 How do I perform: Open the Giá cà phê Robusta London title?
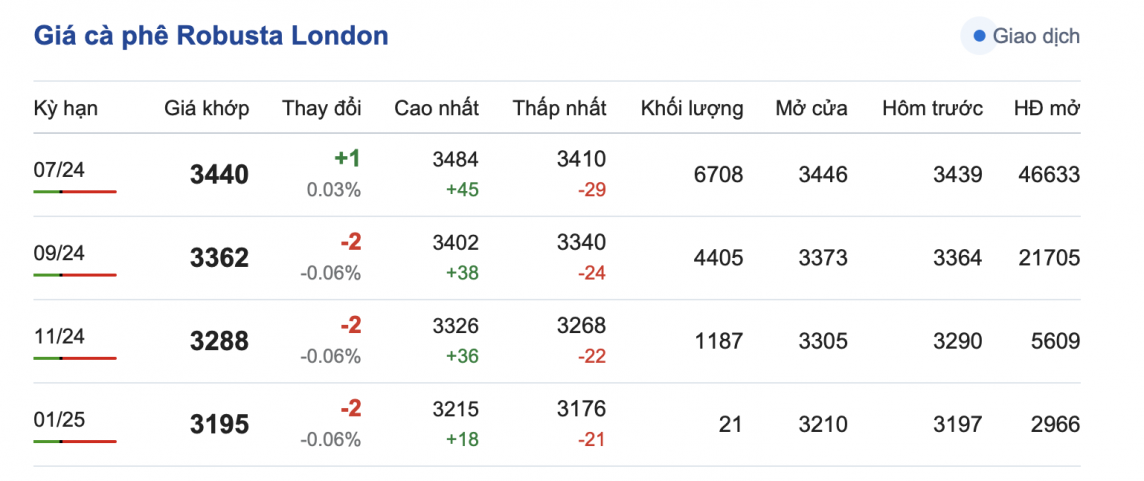pos(211,37)
